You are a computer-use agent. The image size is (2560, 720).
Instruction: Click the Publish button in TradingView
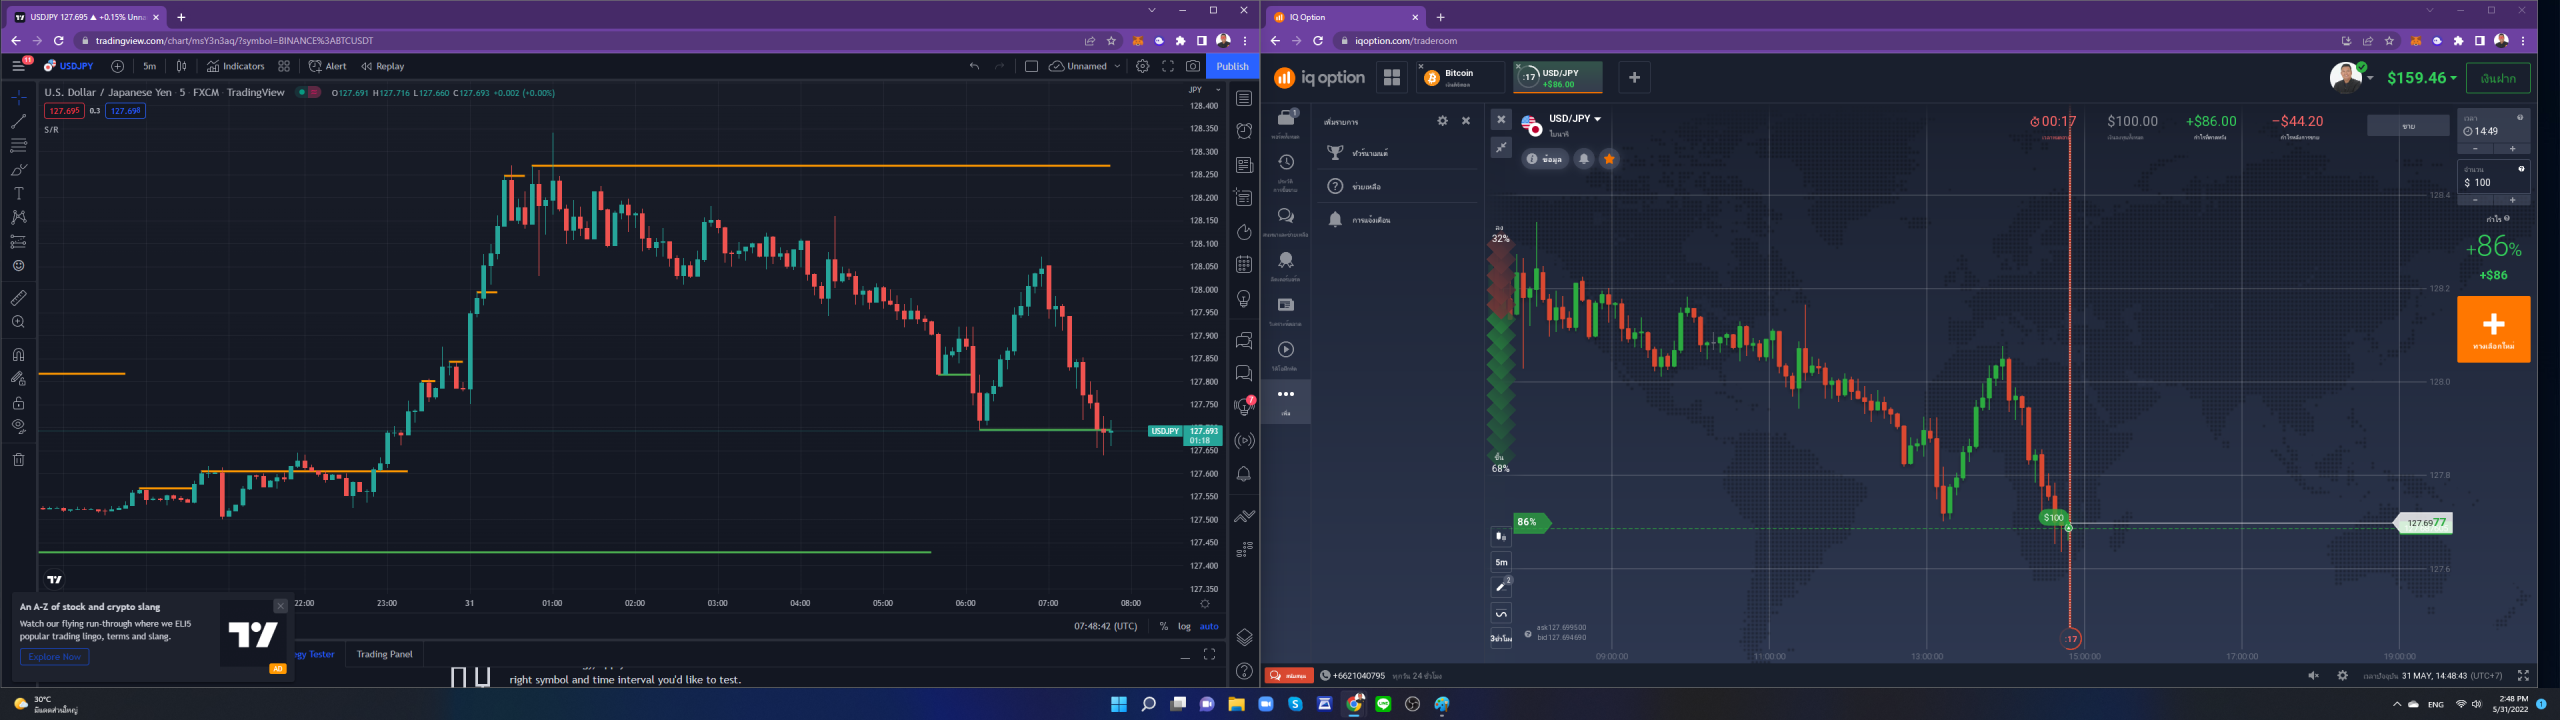1232,66
